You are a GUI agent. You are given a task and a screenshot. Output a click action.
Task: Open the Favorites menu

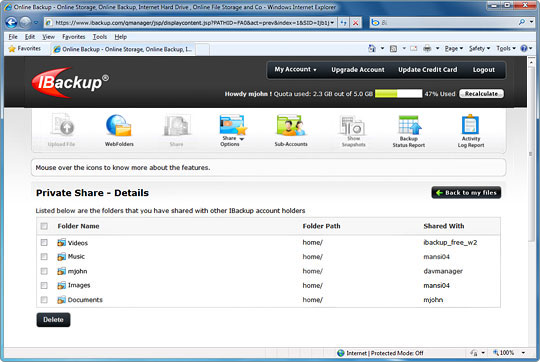click(74, 37)
